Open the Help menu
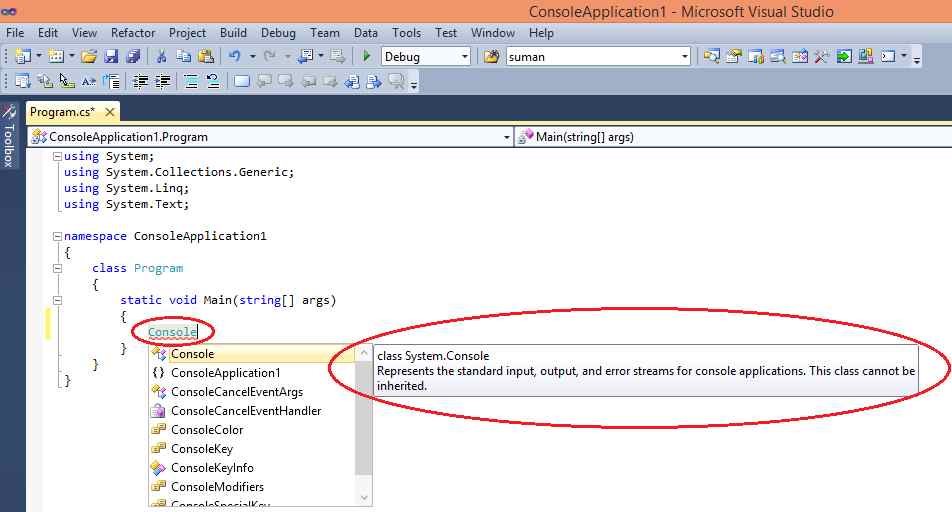Screen dimensions: 952x512 pyautogui.click(x=541, y=33)
